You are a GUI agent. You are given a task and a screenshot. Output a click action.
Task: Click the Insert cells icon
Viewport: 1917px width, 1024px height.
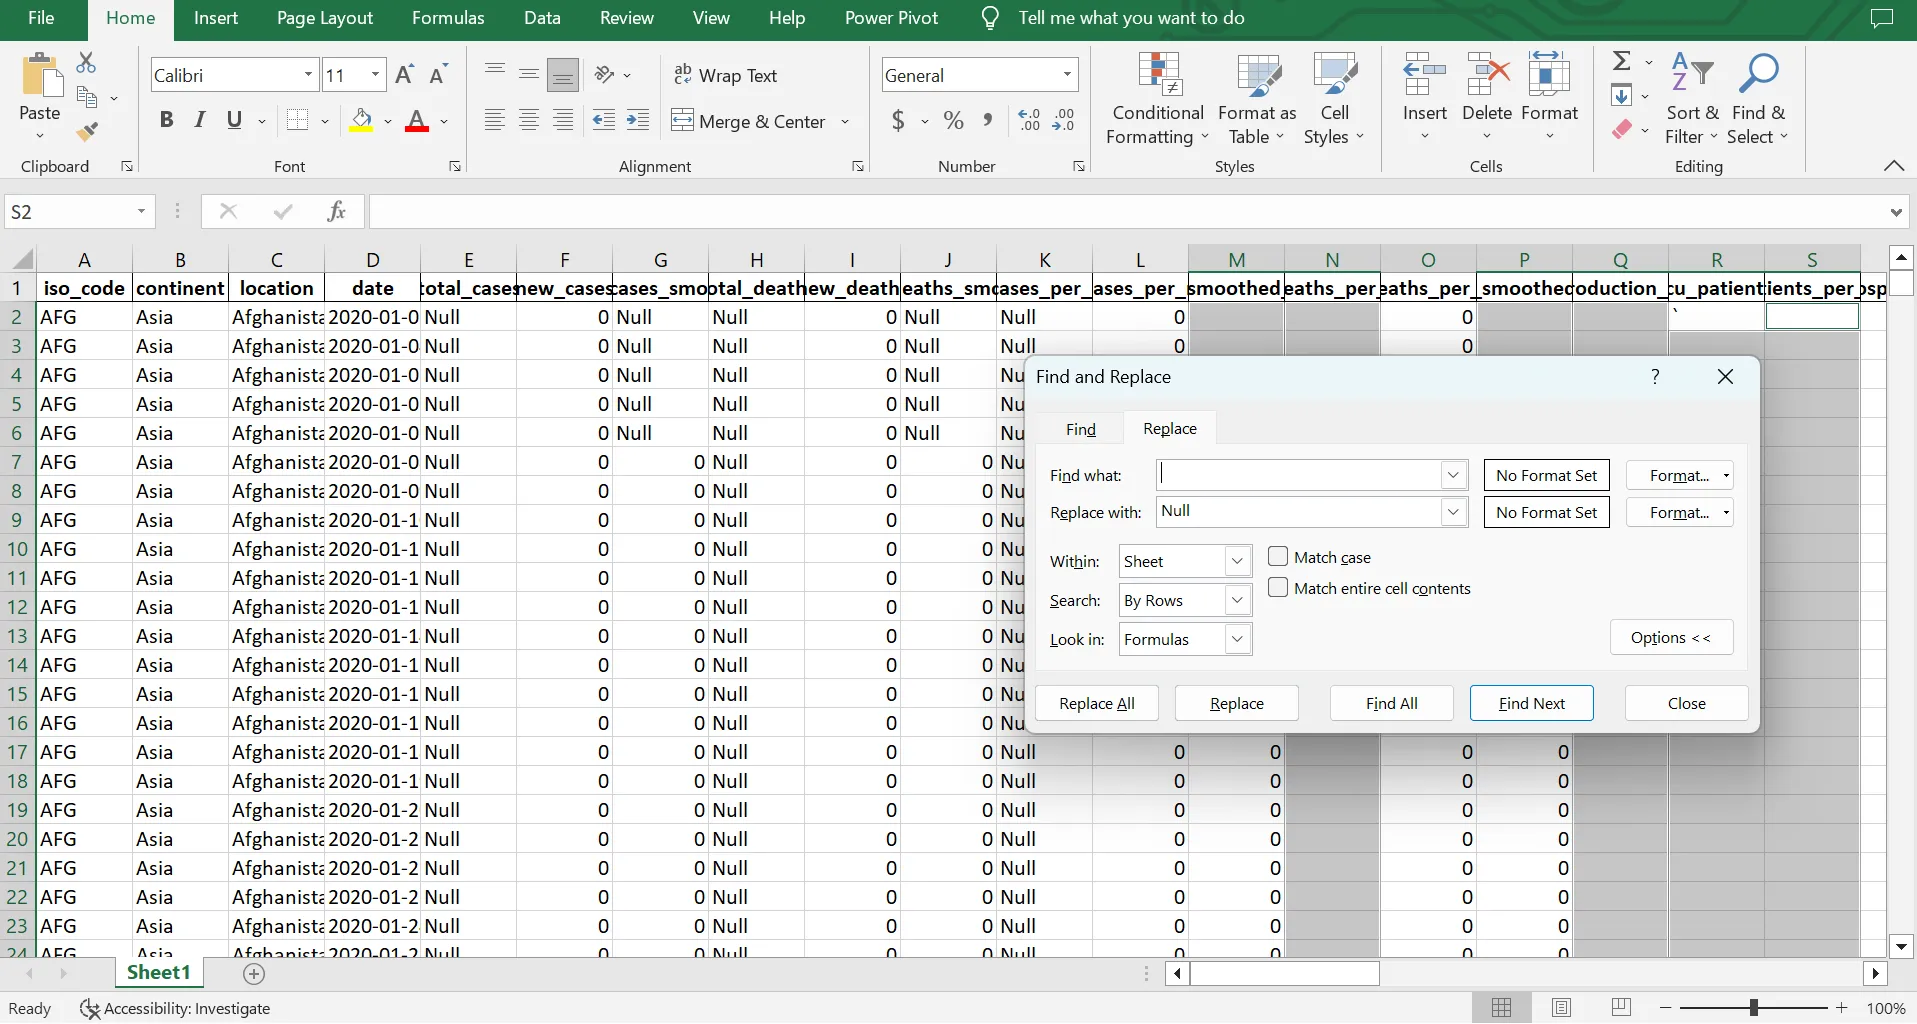(1425, 76)
